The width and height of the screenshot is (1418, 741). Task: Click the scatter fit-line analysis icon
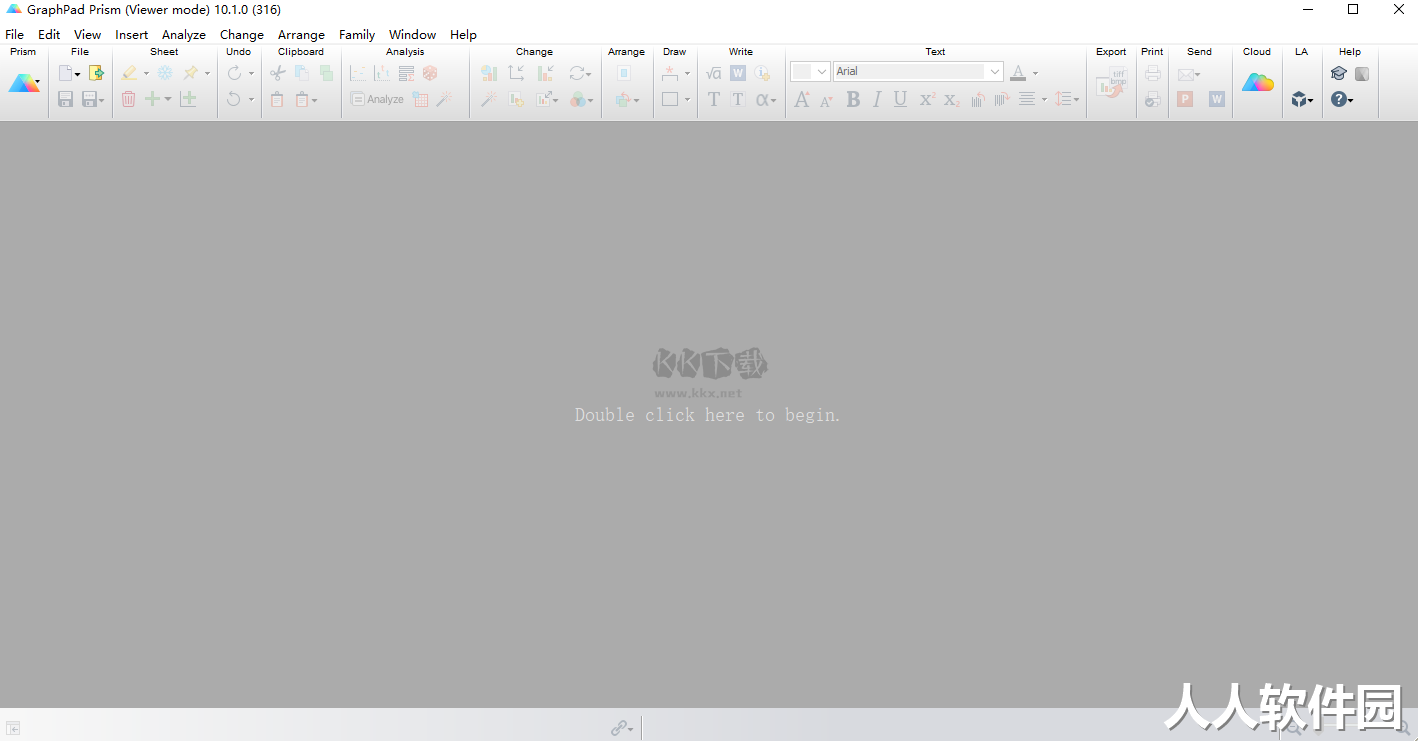[x=358, y=73]
